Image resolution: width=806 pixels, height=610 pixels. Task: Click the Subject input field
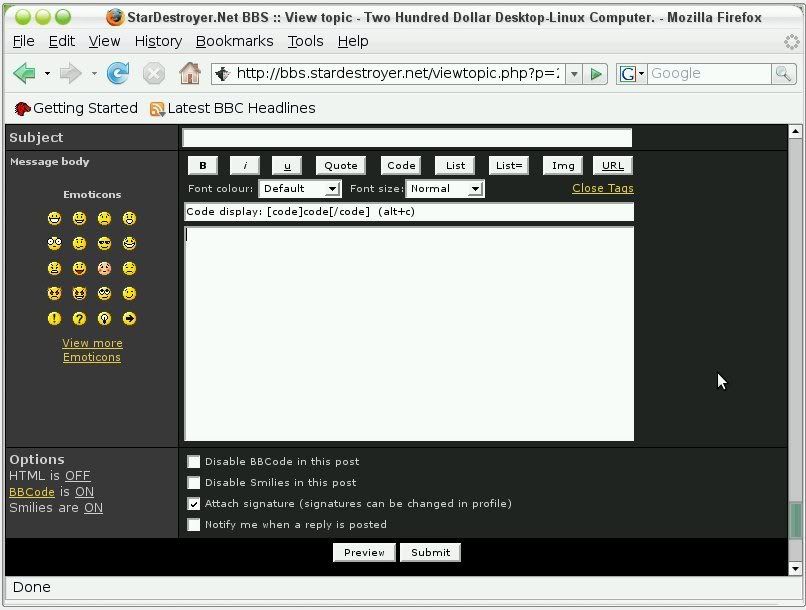point(407,138)
